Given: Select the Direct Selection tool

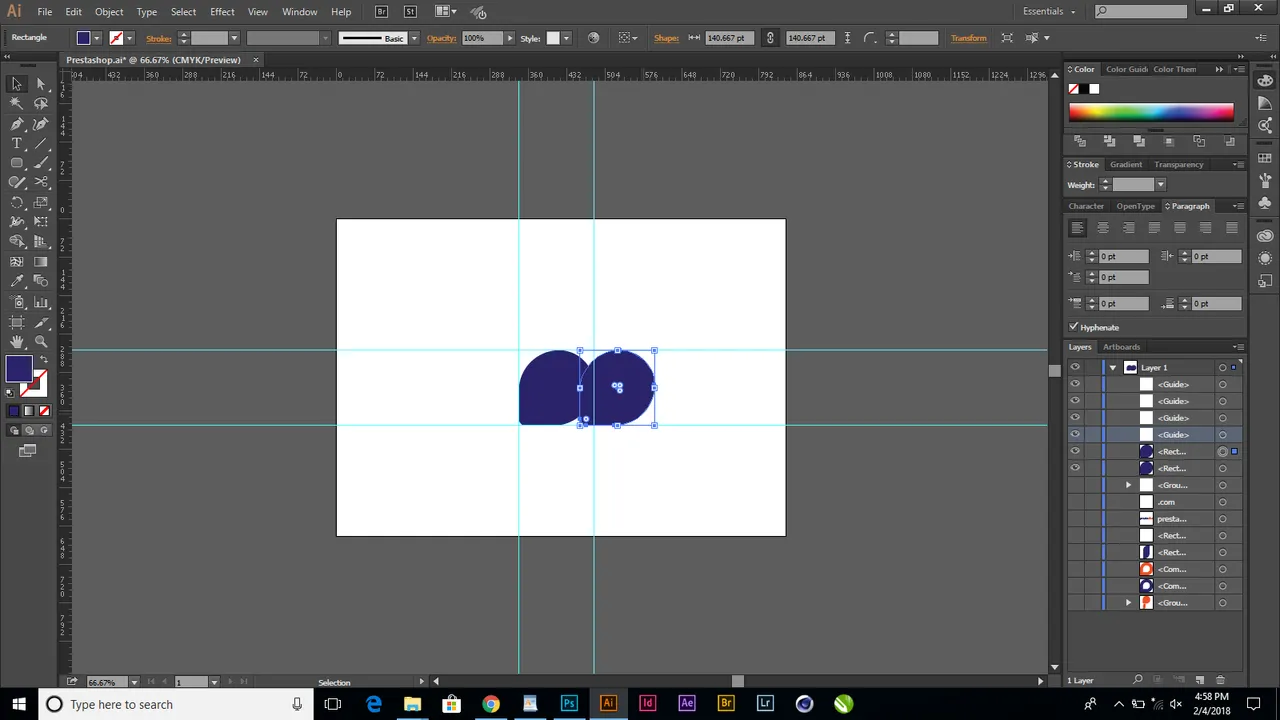Looking at the screenshot, I should (x=41, y=84).
